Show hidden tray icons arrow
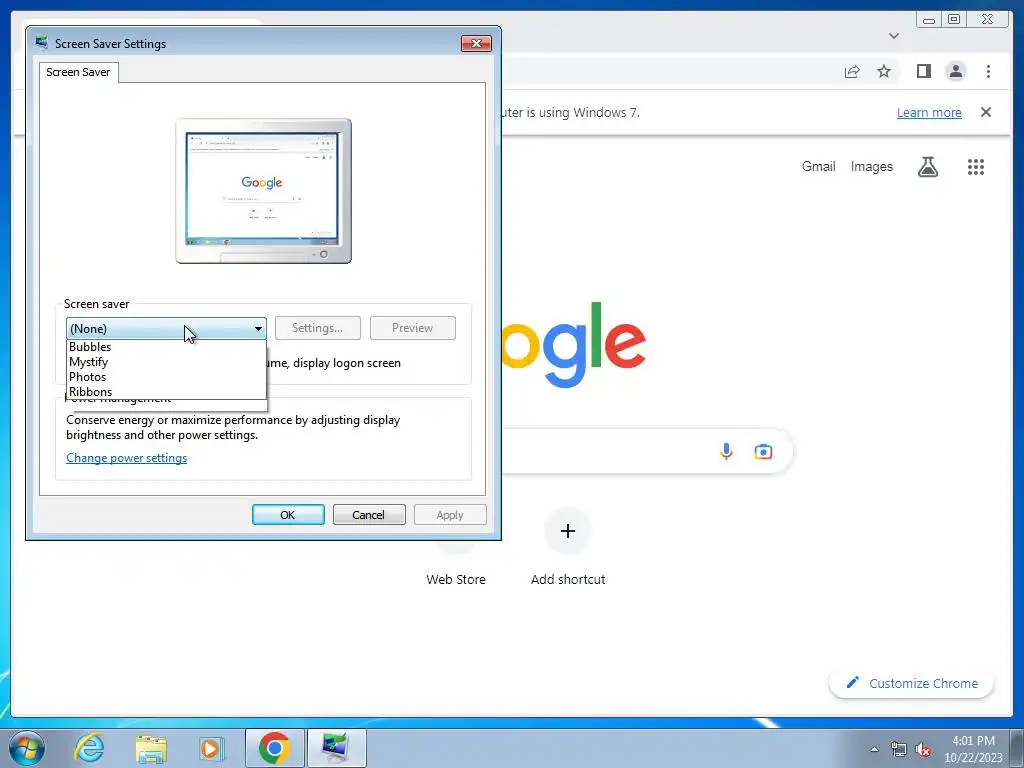 (874, 749)
